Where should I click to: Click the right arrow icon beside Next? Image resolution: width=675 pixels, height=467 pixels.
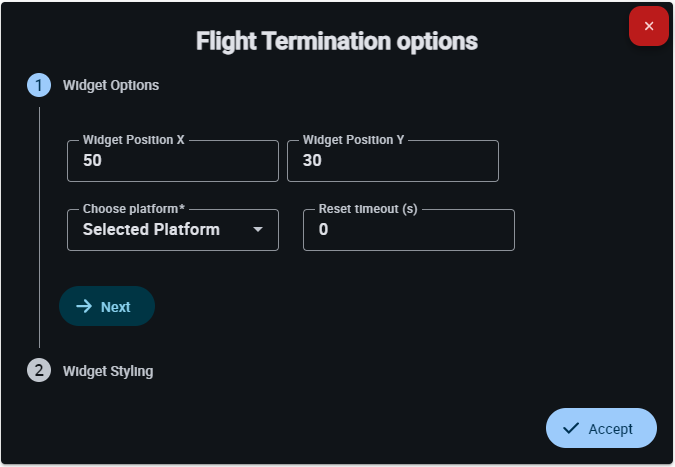[84, 307]
